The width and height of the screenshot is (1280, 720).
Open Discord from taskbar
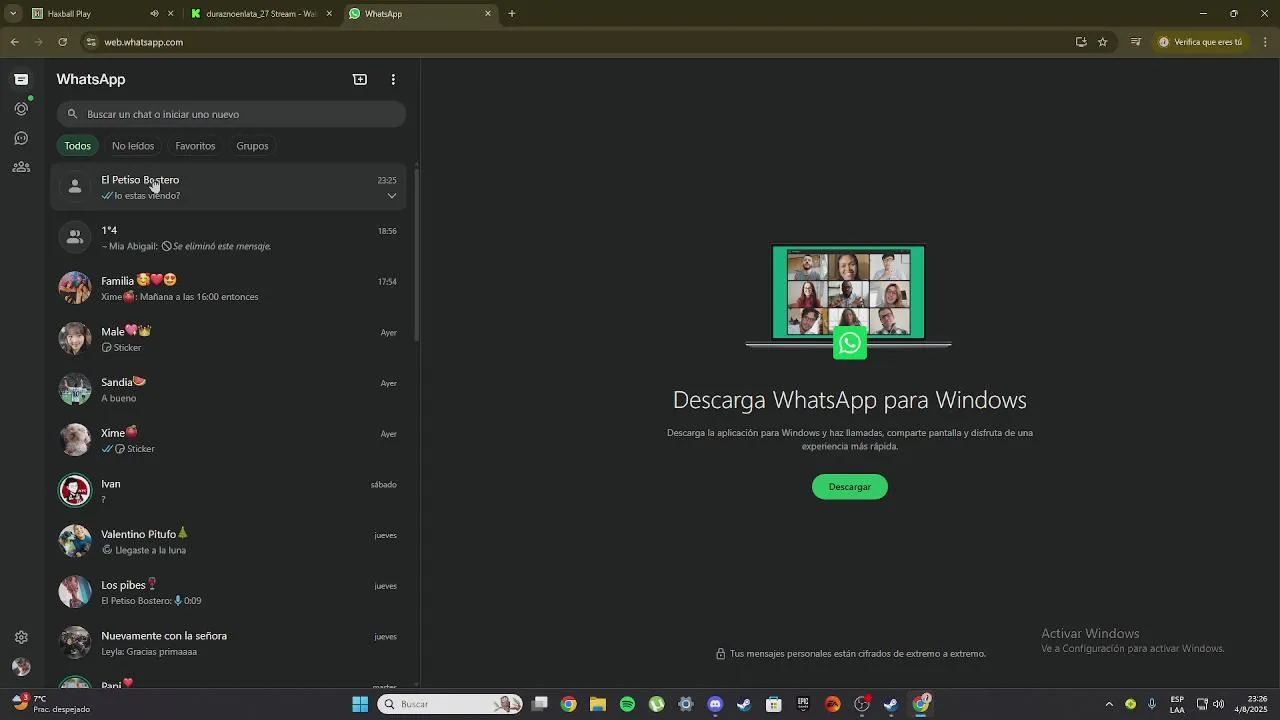(x=715, y=704)
